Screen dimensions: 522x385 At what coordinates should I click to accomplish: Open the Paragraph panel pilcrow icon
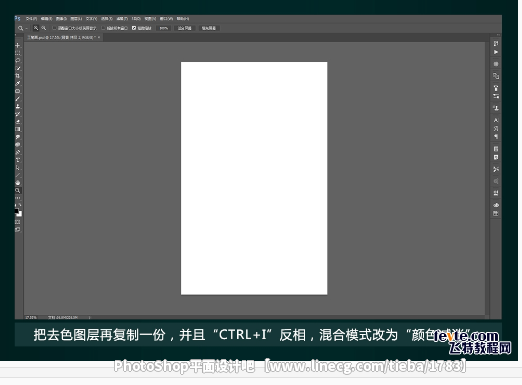point(496,137)
